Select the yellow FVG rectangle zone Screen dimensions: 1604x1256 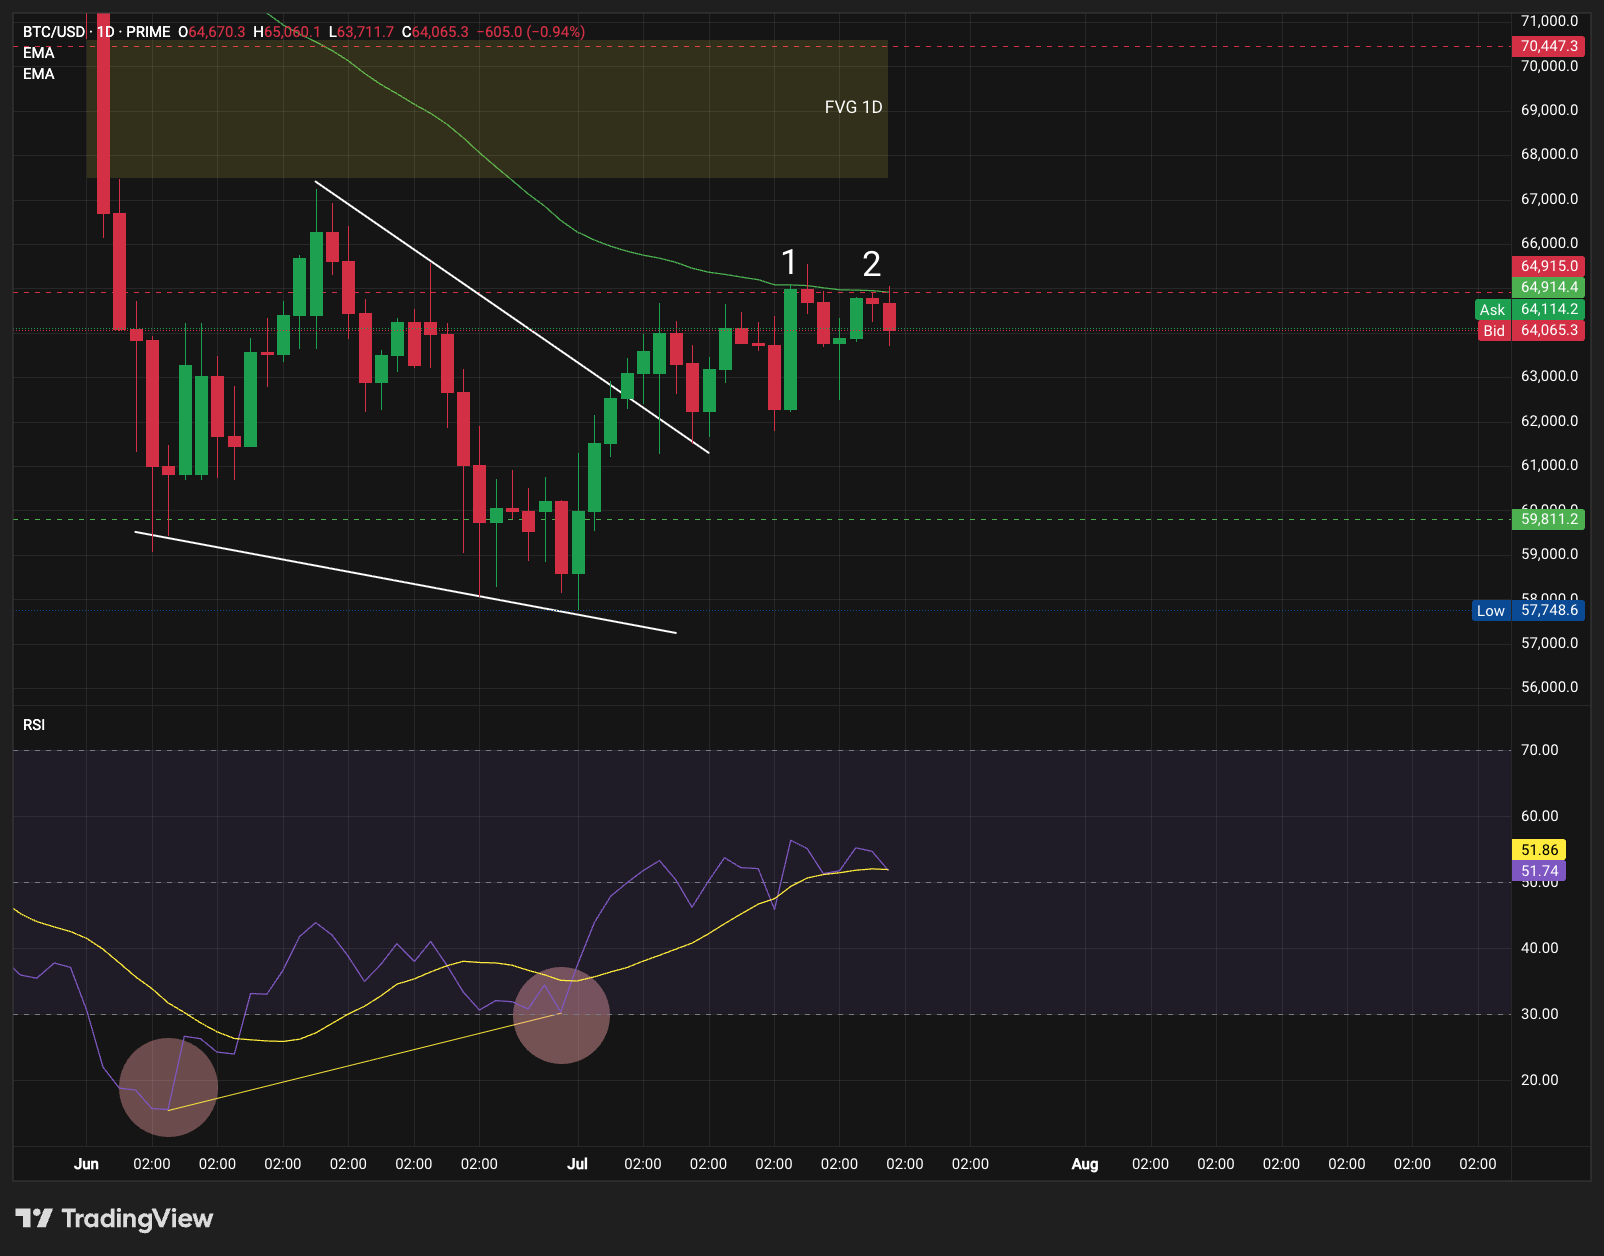pyautogui.click(x=487, y=109)
